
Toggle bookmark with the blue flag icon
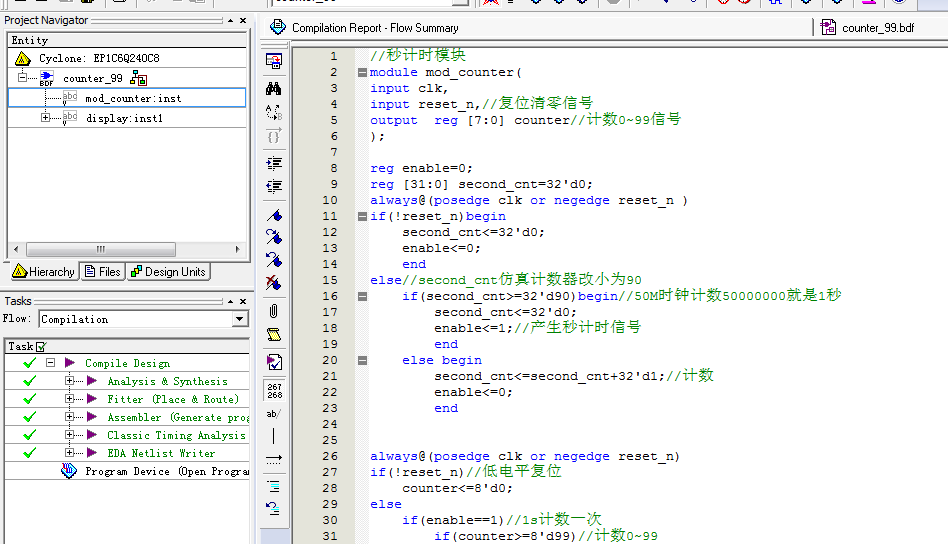(273, 215)
